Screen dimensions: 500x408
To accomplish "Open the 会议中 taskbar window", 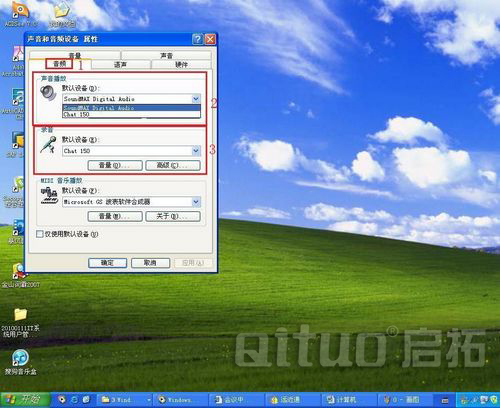I will click(x=236, y=399).
